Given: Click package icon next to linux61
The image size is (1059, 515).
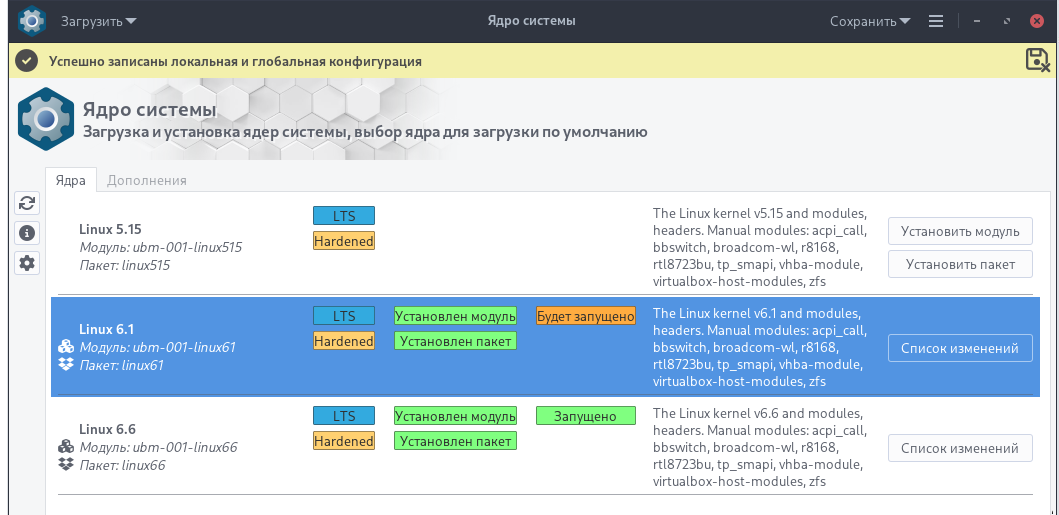Looking at the screenshot, I should [66, 364].
